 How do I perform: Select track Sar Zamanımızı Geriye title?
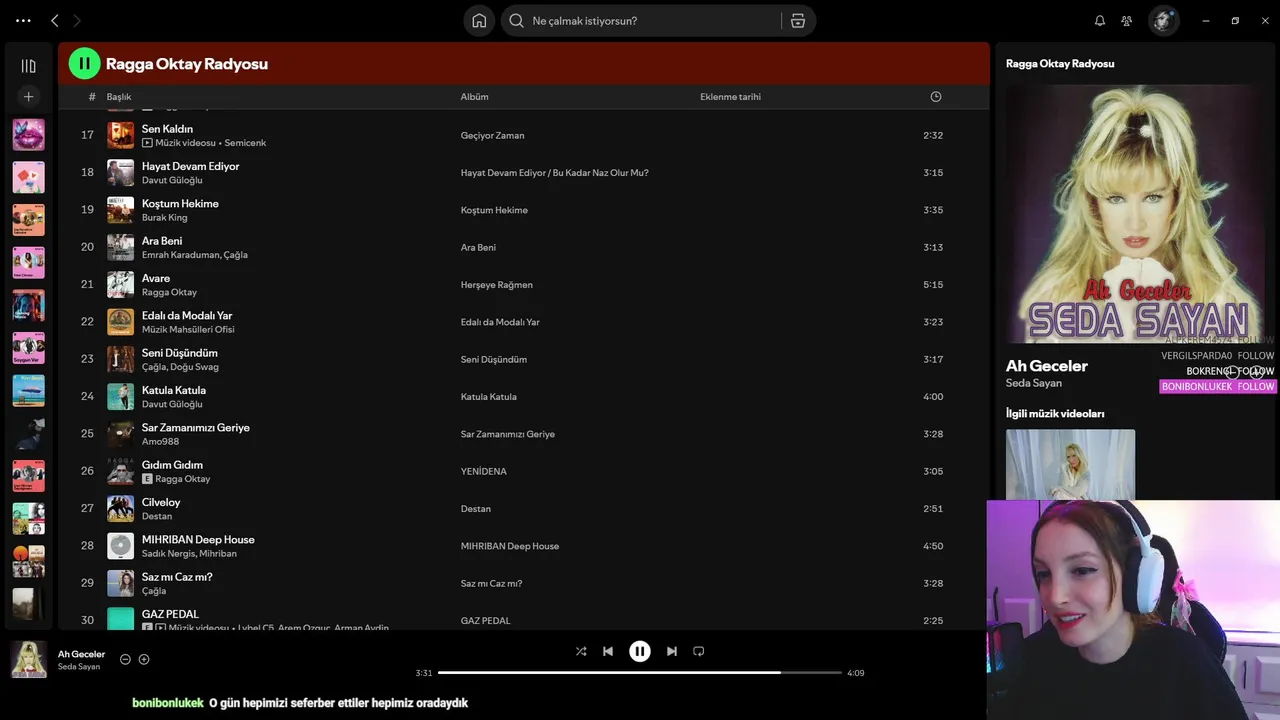tap(196, 428)
